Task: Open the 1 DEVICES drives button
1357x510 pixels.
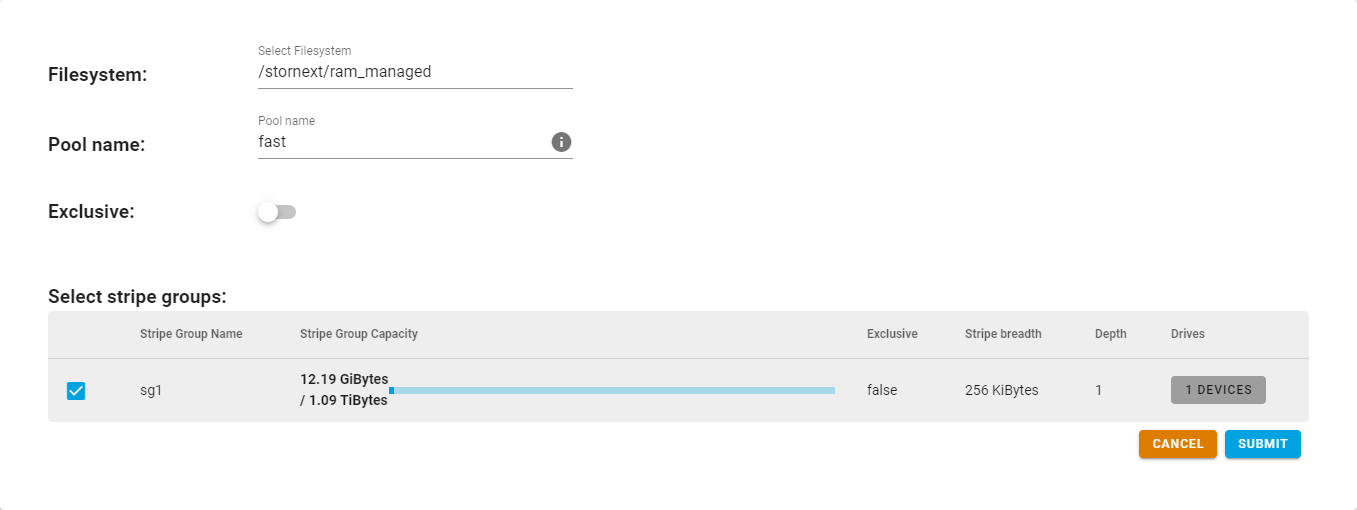Action: pyautogui.click(x=1218, y=390)
